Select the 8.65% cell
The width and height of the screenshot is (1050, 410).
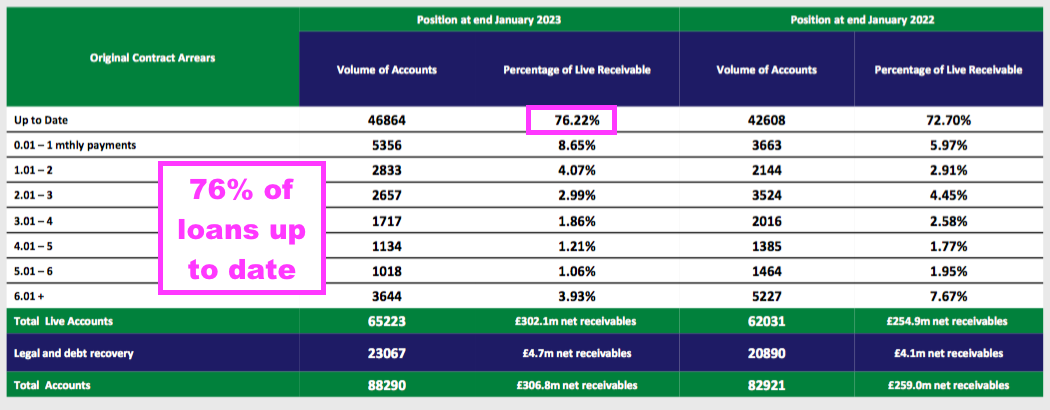[x=577, y=145]
